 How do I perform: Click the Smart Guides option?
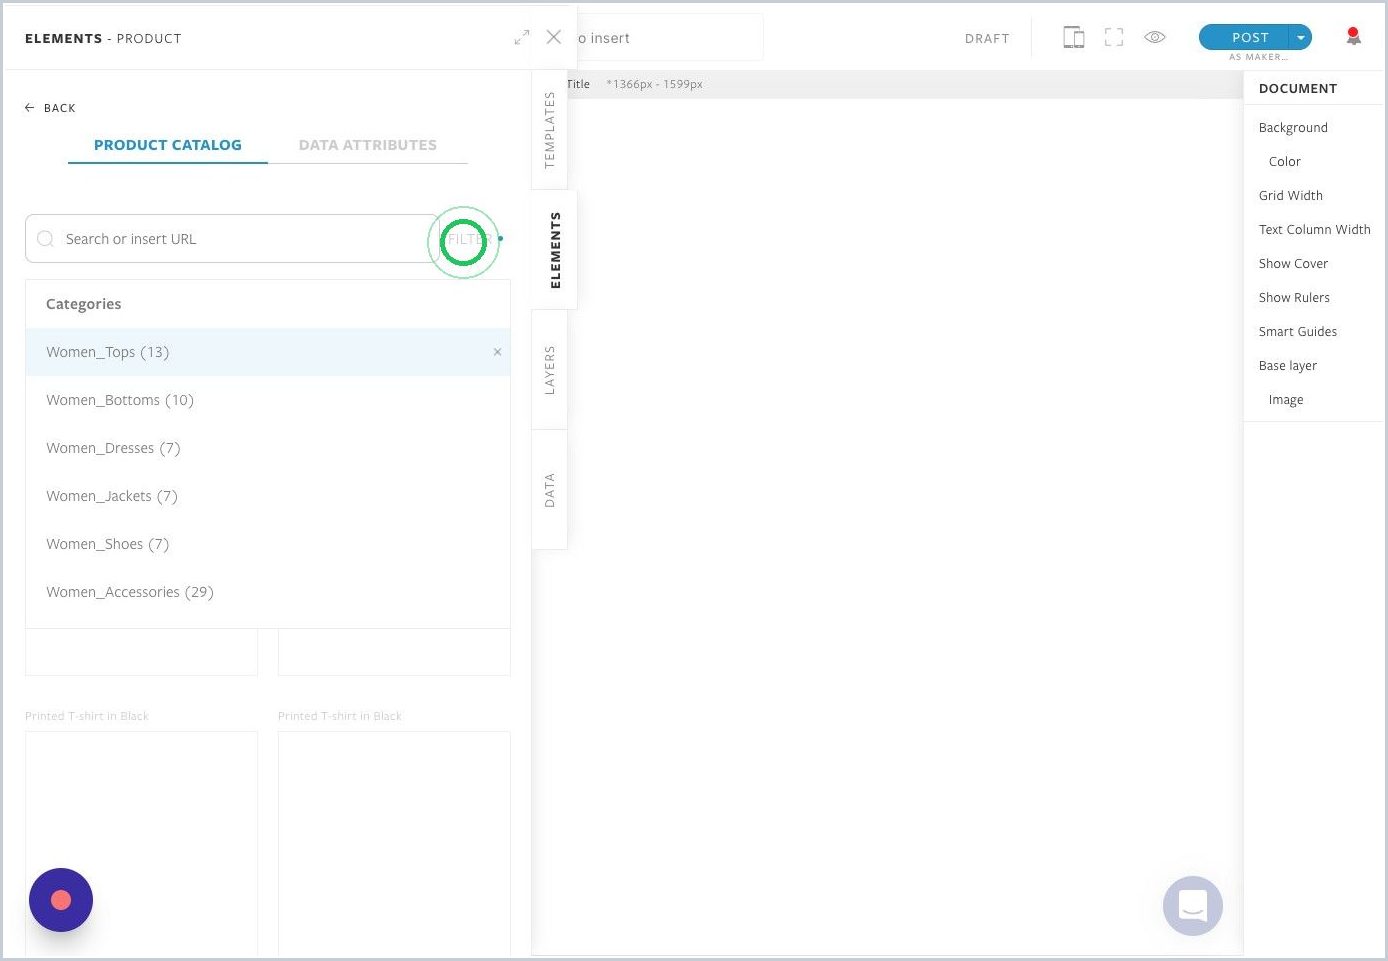1297,332
